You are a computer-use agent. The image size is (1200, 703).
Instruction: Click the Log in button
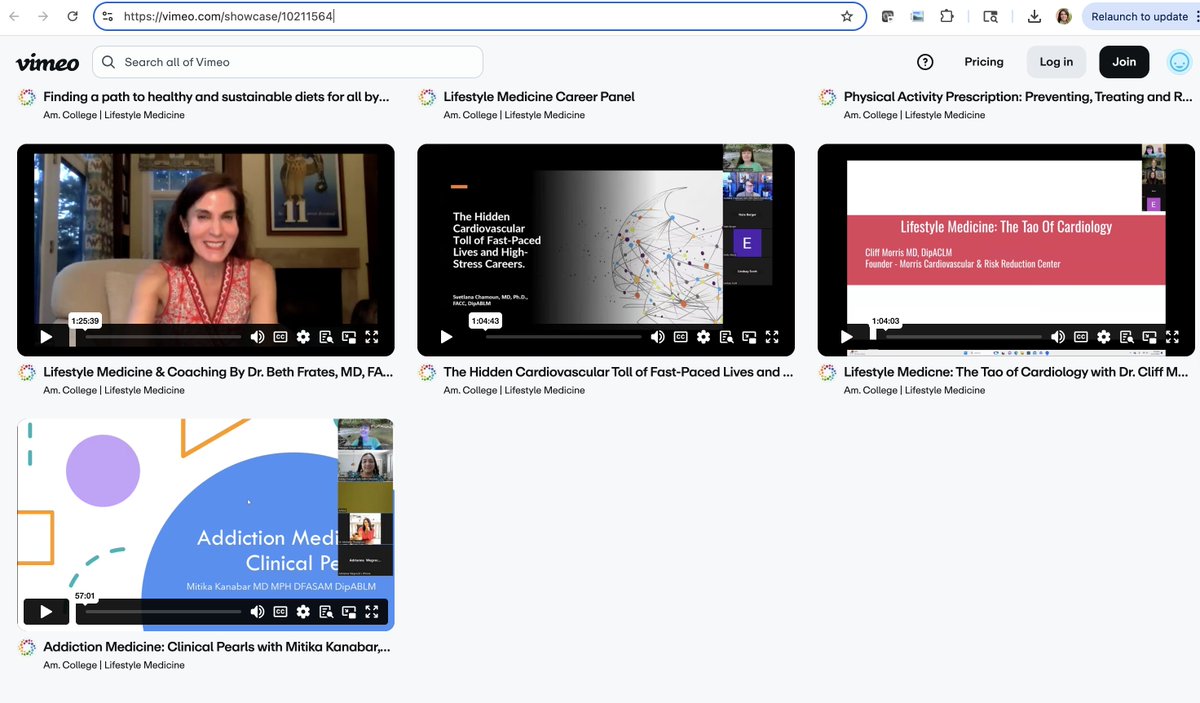1056,62
